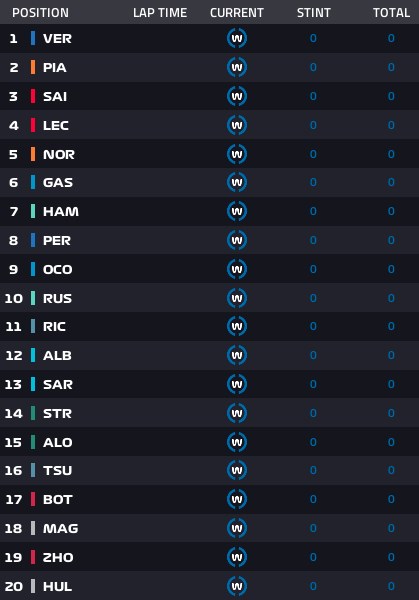Select the stint lap count for PER
This screenshot has height=600, width=419.
[313, 240]
